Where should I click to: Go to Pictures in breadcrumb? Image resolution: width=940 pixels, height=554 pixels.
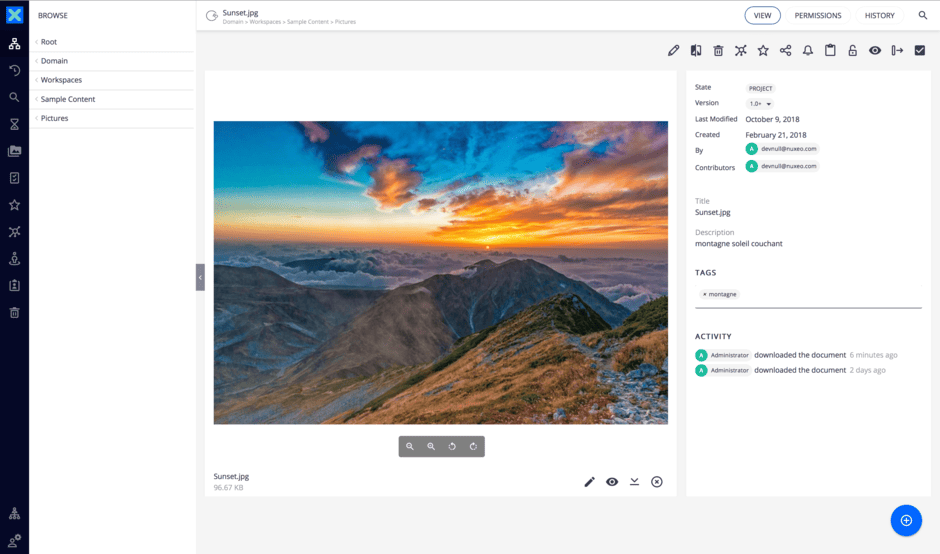coord(345,22)
